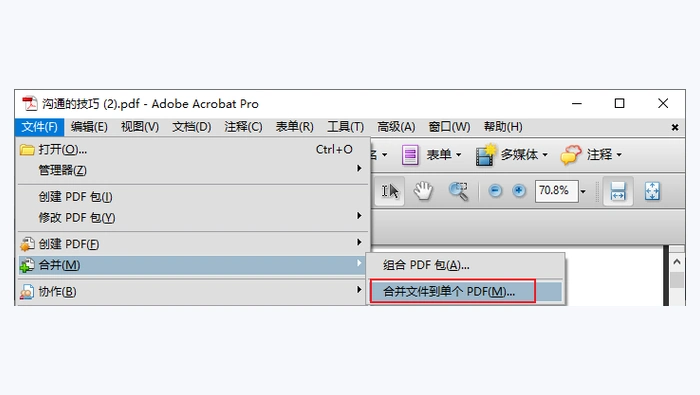Enable scrolling page fit-width view
Image resolution: width=700 pixels, height=395 pixels.
pyautogui.click(x=618, y=191)
